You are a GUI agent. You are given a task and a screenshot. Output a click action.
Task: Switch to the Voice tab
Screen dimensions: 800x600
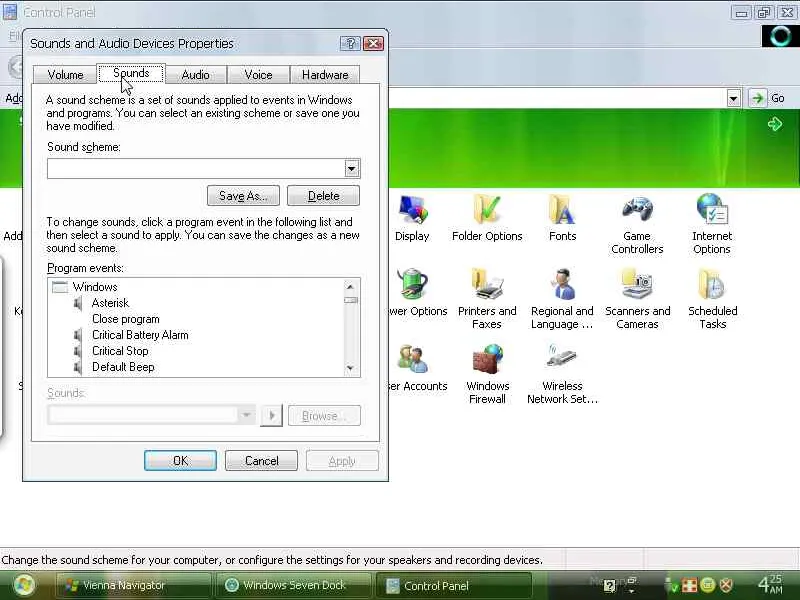coord(258,74)
